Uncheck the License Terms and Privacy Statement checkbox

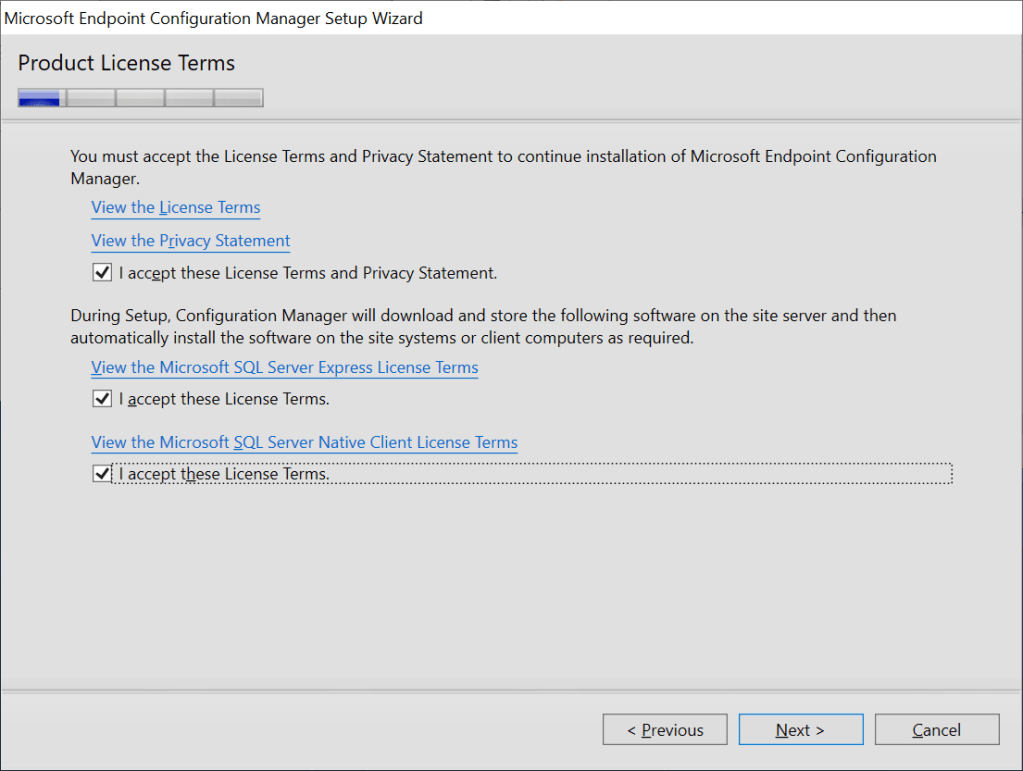click(x=102, y=272)
